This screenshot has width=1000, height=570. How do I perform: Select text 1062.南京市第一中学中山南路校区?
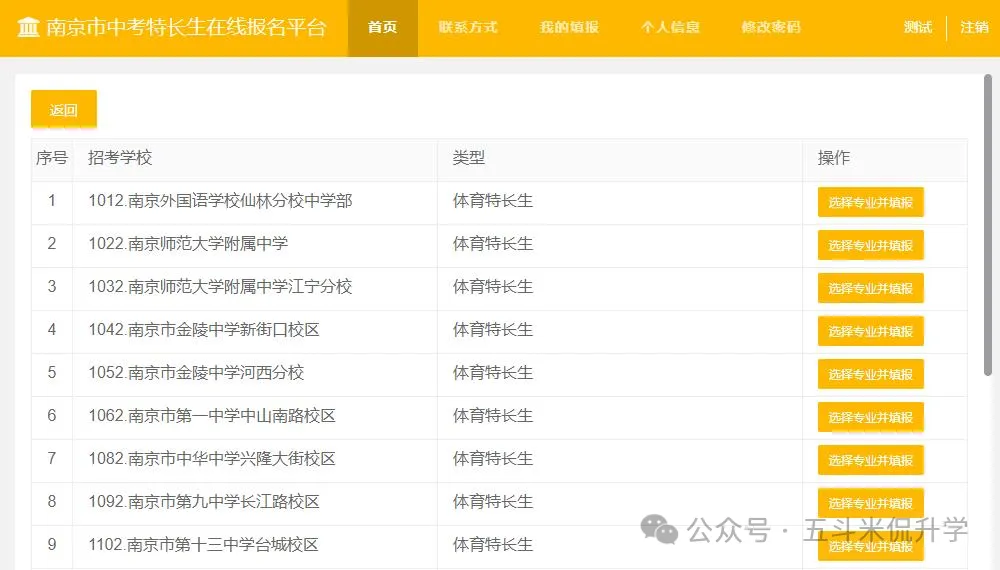pos(212,416)
